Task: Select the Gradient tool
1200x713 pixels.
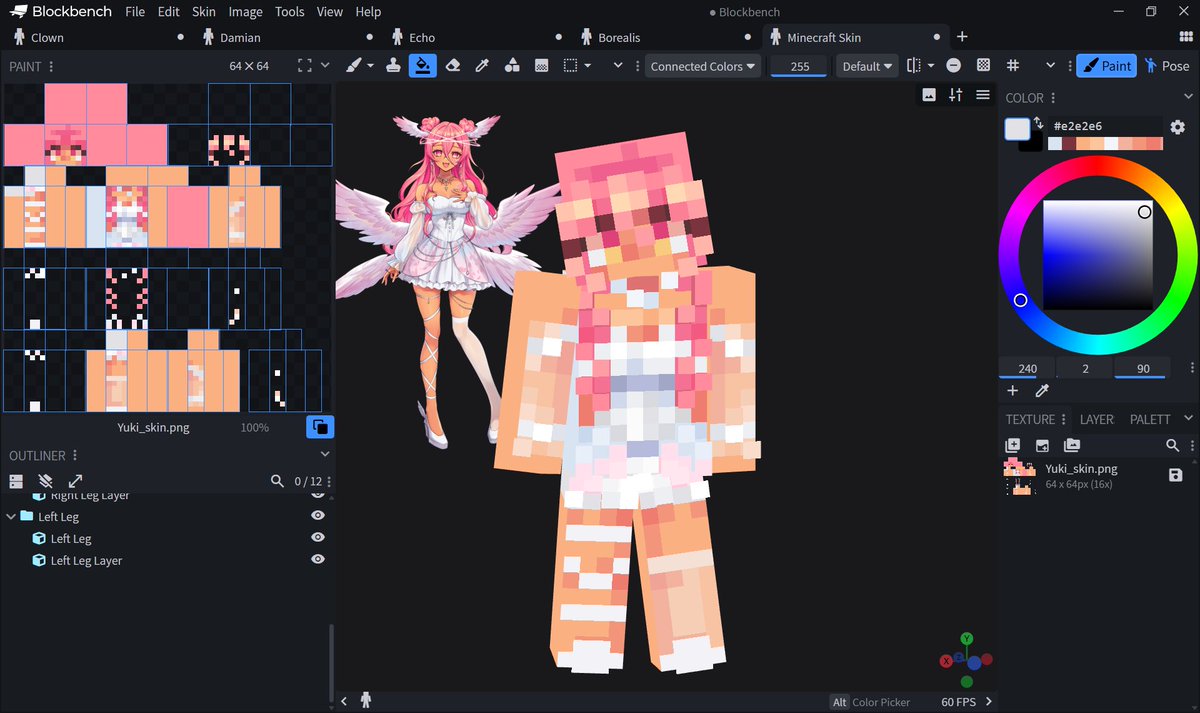Action: 541,66
